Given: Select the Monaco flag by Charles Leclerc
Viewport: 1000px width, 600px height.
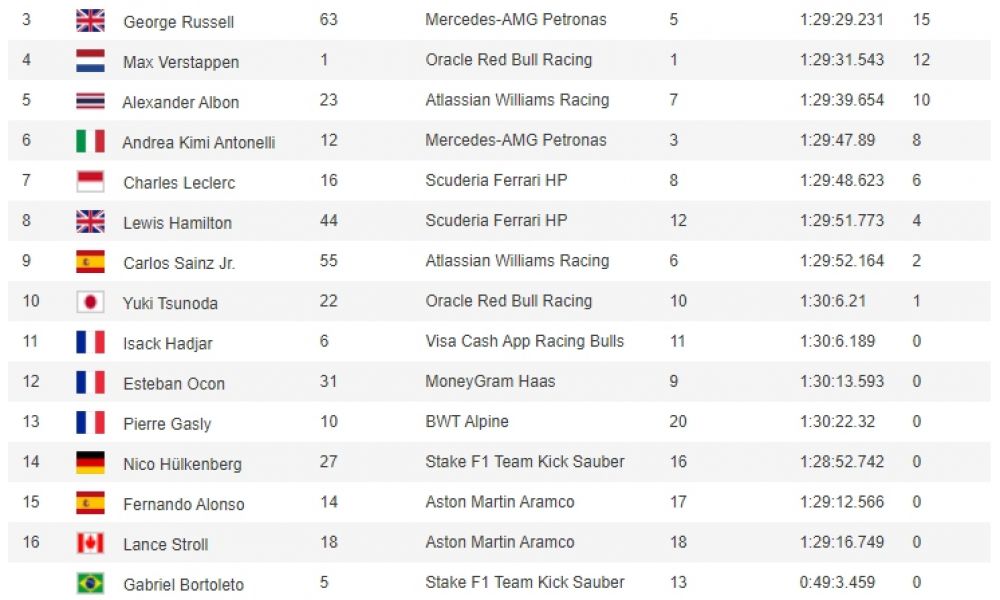Looking at the screenshot, I should tap(90, 181).
